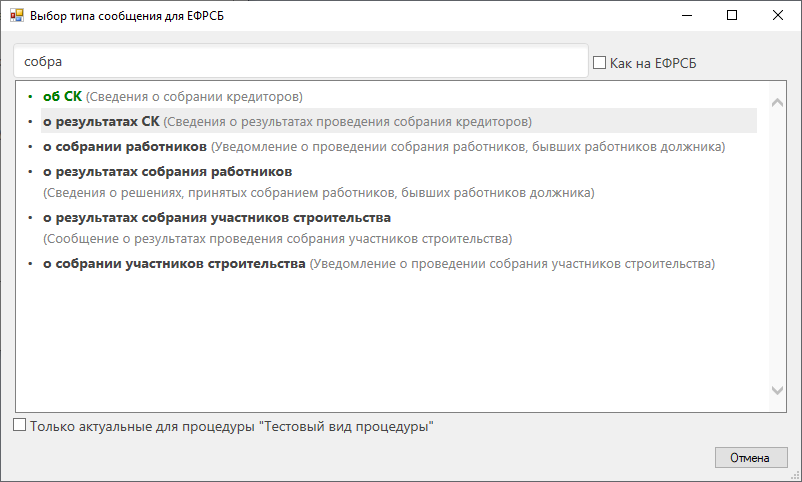Pick "о результатах собрания работников" entry
This screenshot has width=802, height=482.
[167, 172]
